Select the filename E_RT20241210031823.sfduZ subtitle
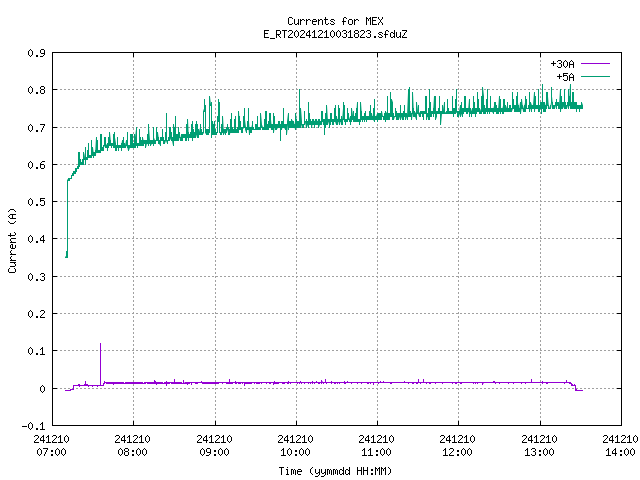Screen dimensions: 640x480 tap(335, 34)
